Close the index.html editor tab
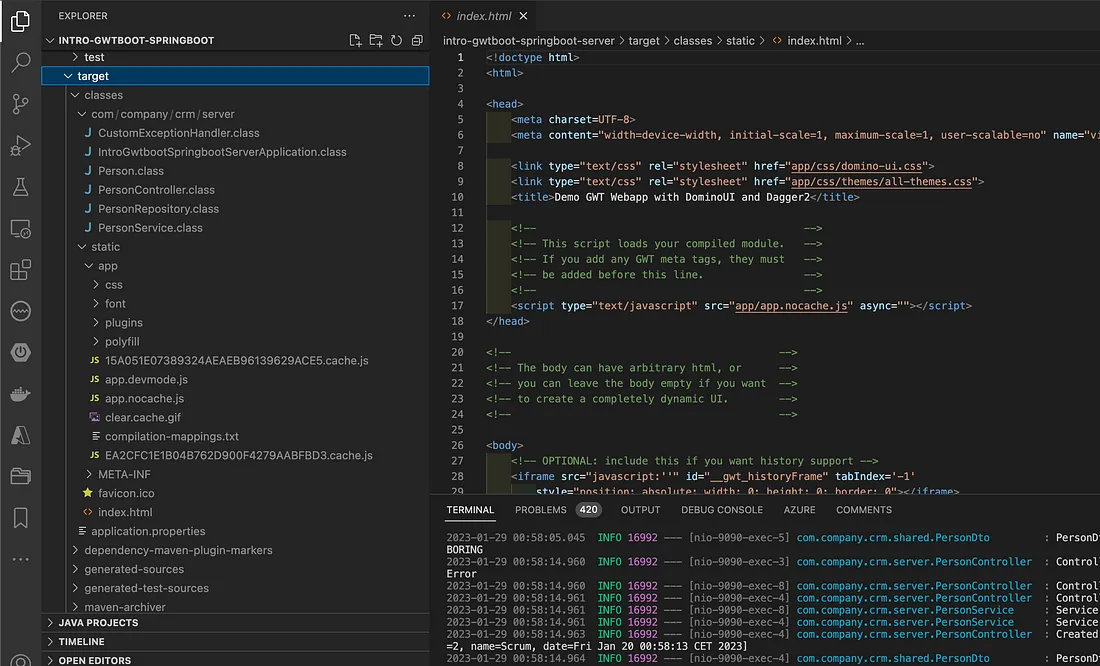The height and width of the screenshot is (666, 1100). click(x=523, y=15)
